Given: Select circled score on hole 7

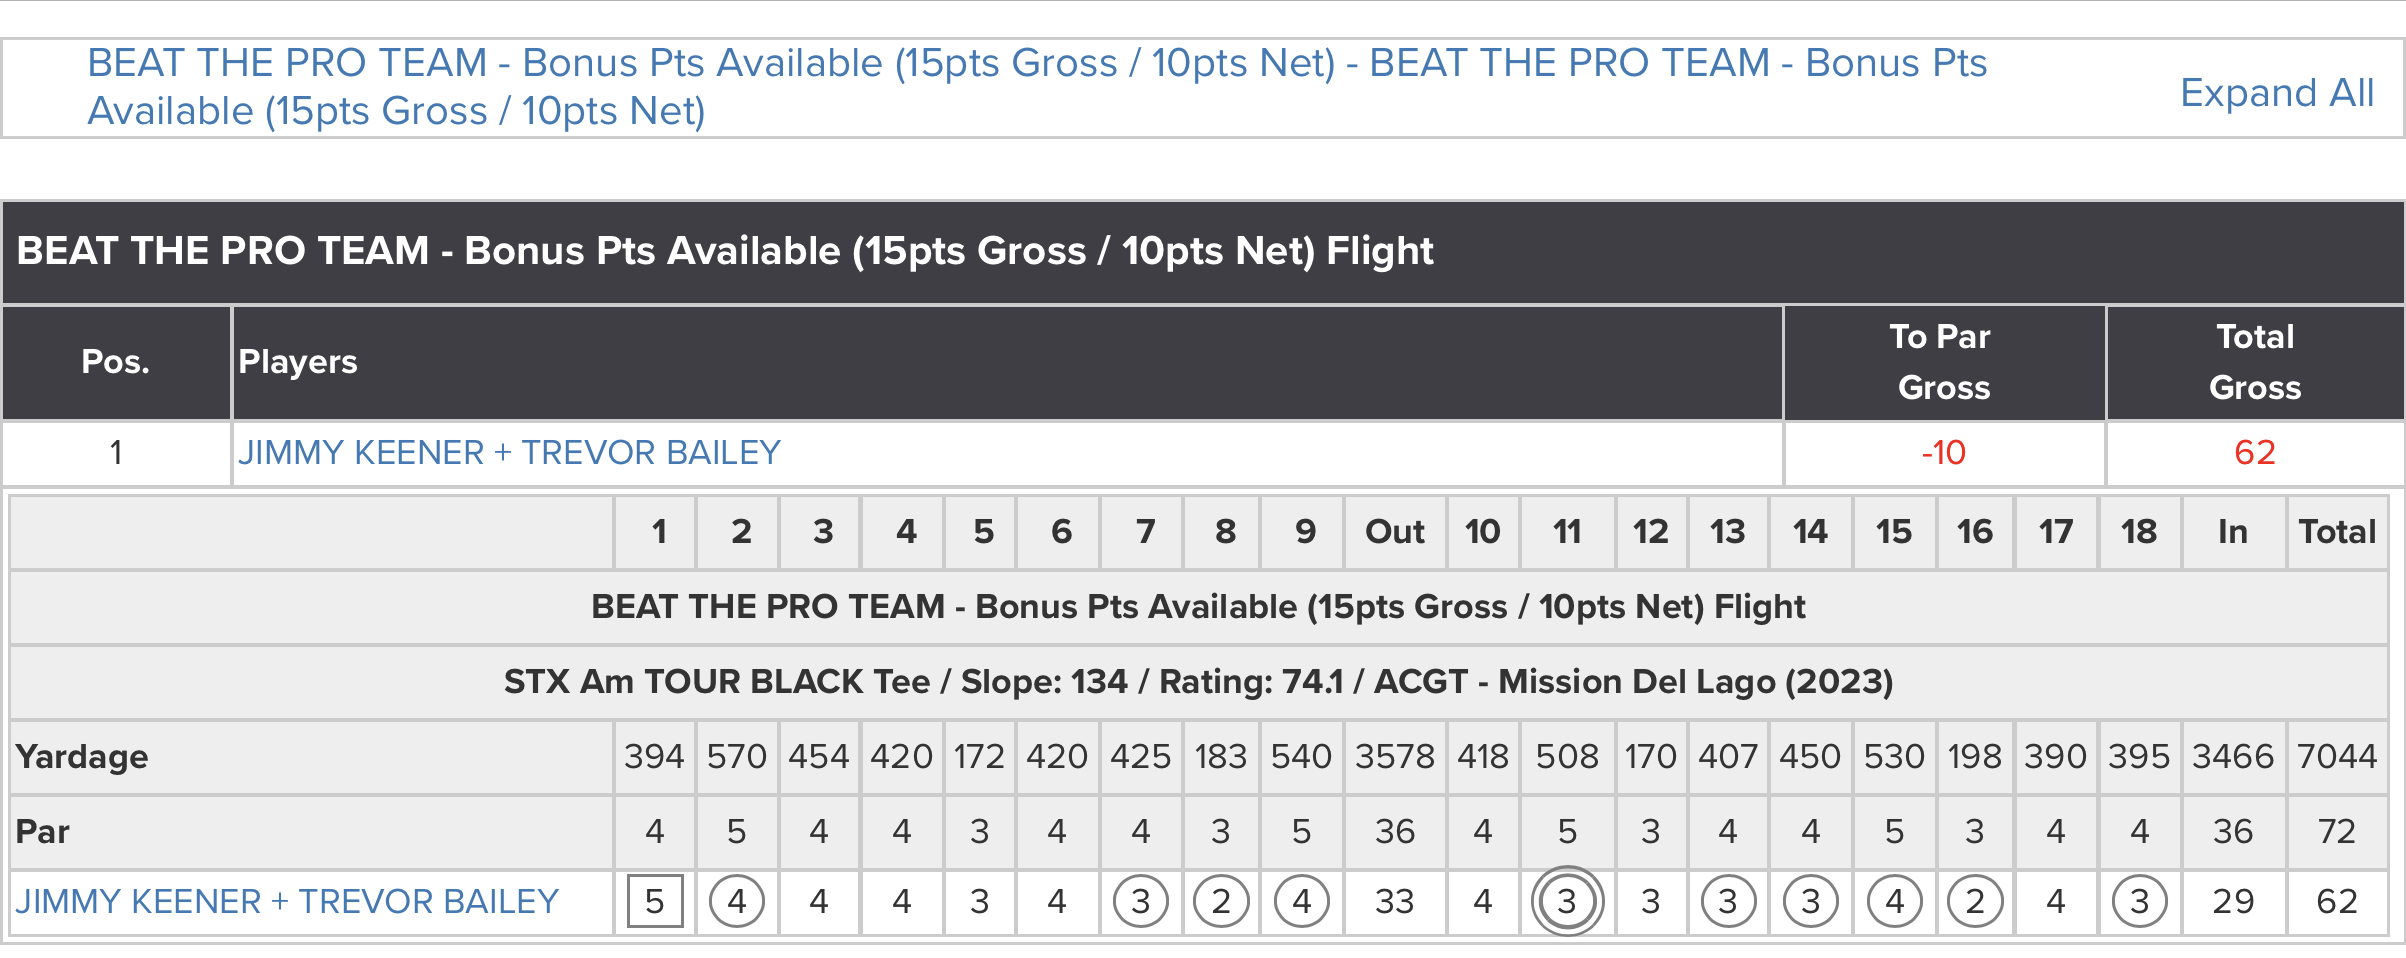Looking at the screenshot, I should 1141,901.
